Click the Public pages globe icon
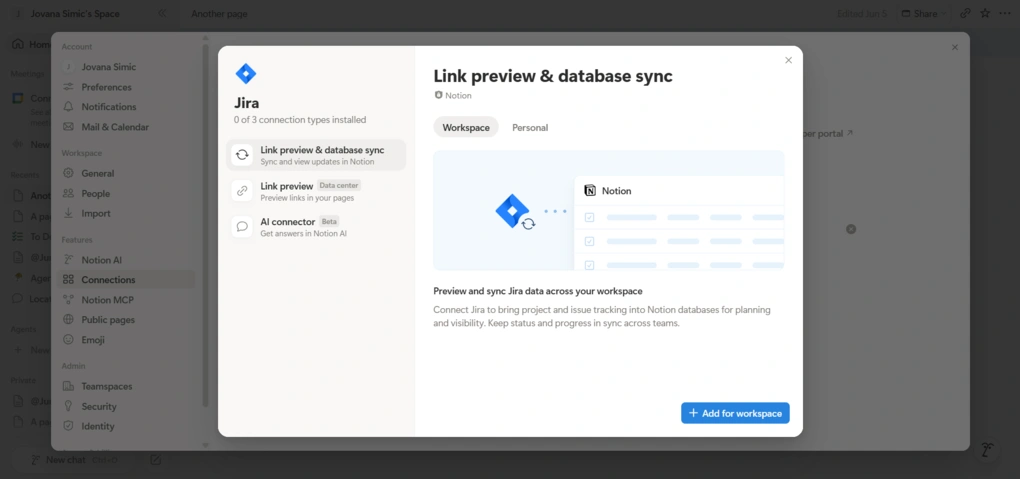The image size is (1020, 479). (x=68, y=320)
